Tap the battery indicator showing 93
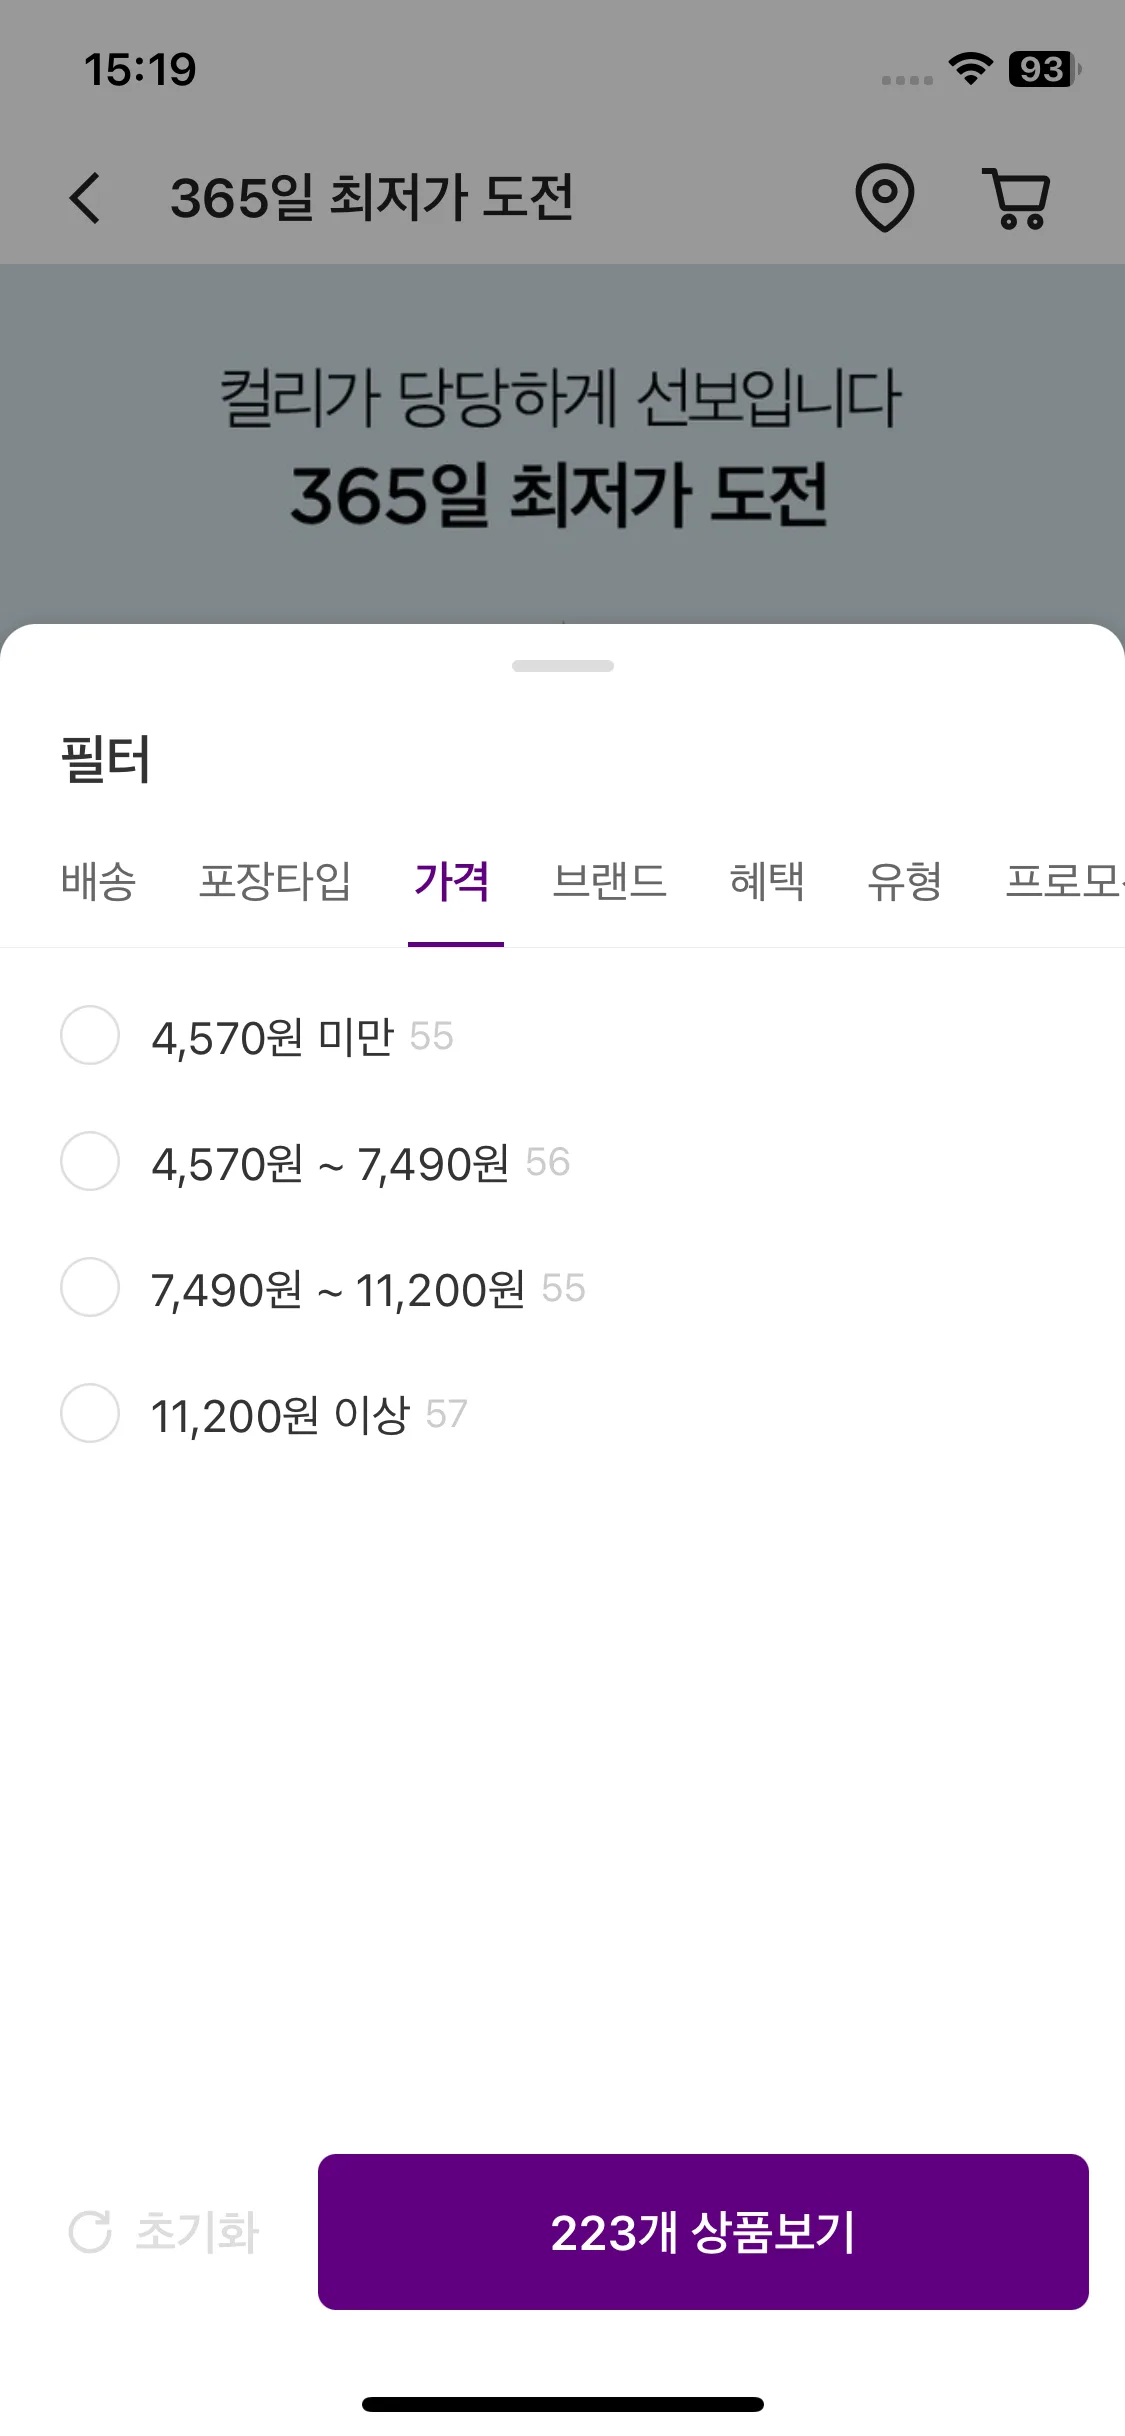This screenshot has height=2436, width=1125. (x=1045, y=69)
